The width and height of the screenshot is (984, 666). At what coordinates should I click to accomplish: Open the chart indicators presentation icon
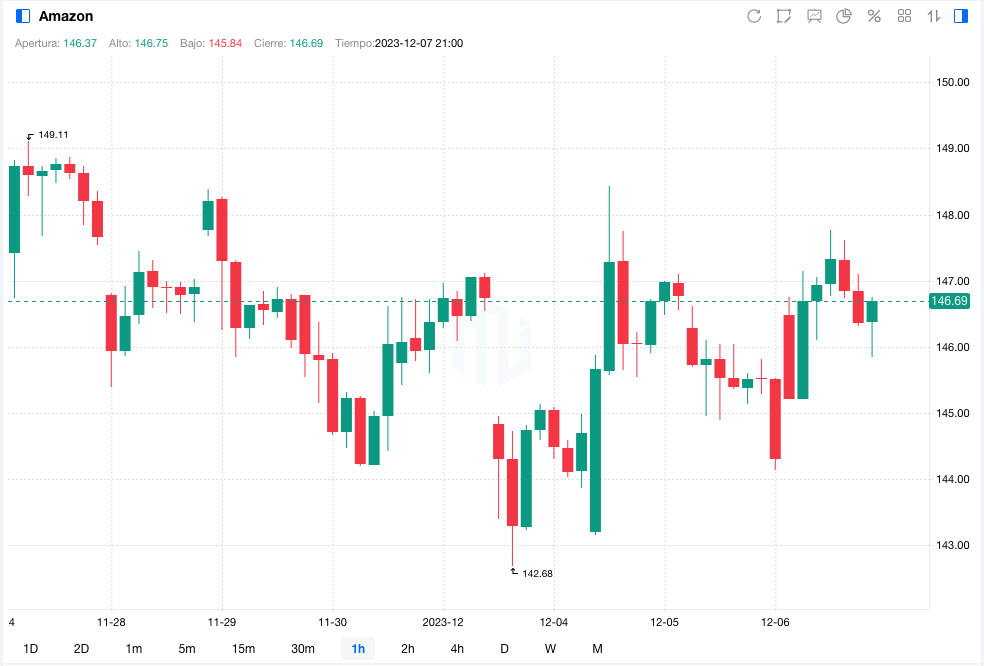tap(814, 16)
